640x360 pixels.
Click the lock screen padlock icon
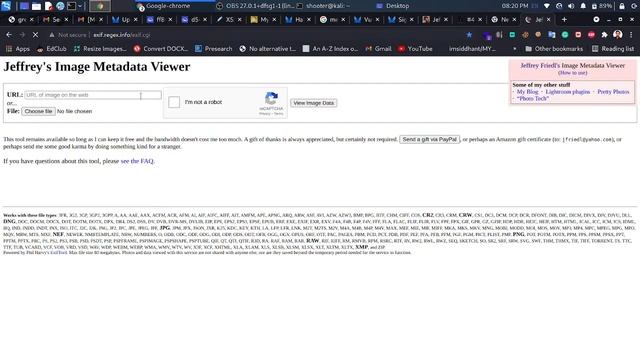pyautogui.click(x=622, y=6)
